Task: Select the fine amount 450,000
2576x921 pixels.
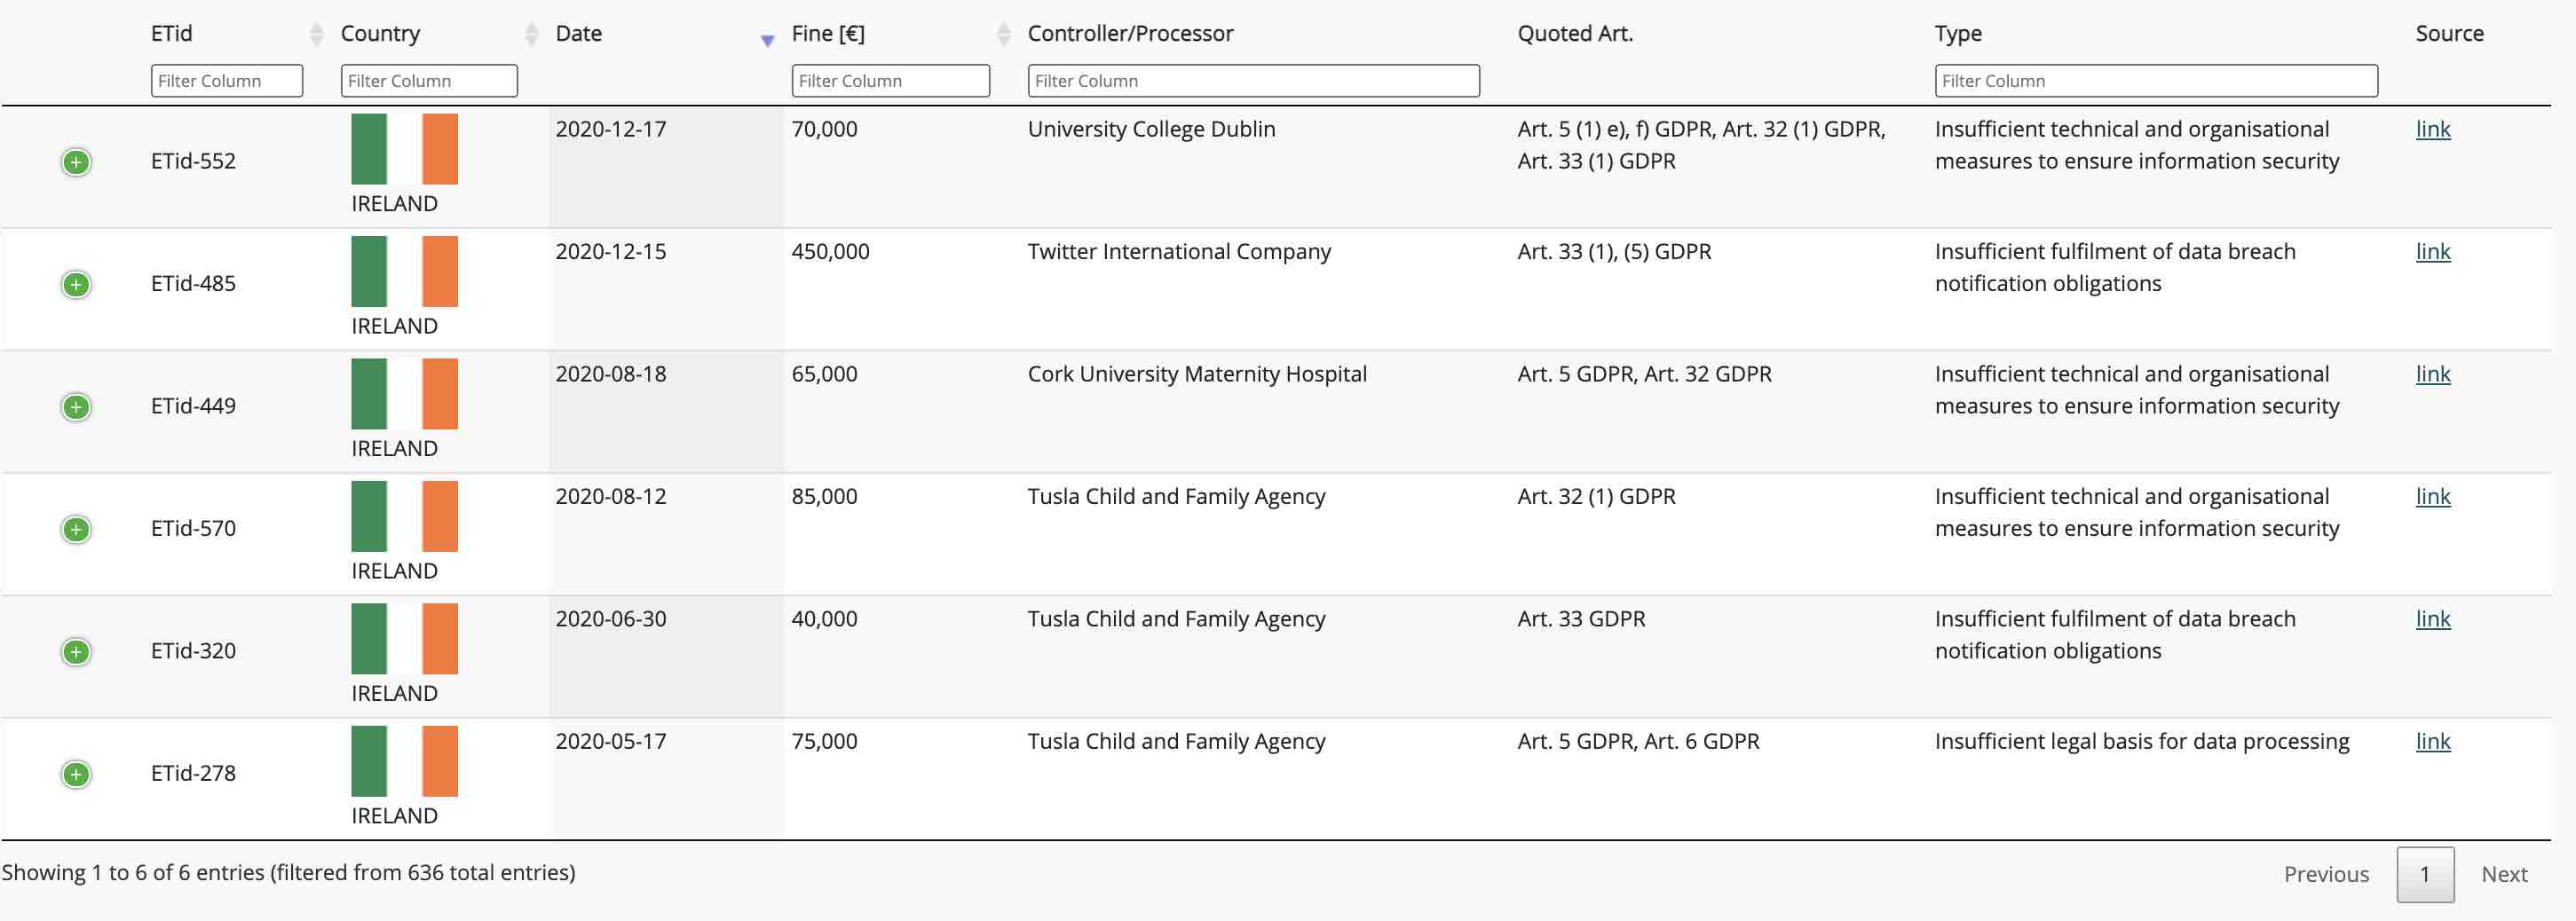Action: point(830,252)
